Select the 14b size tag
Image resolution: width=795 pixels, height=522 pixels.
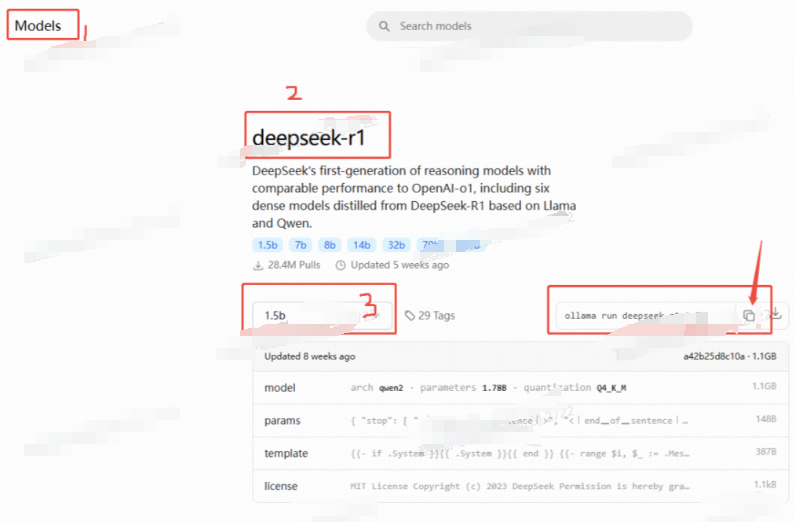coord(362,245)
